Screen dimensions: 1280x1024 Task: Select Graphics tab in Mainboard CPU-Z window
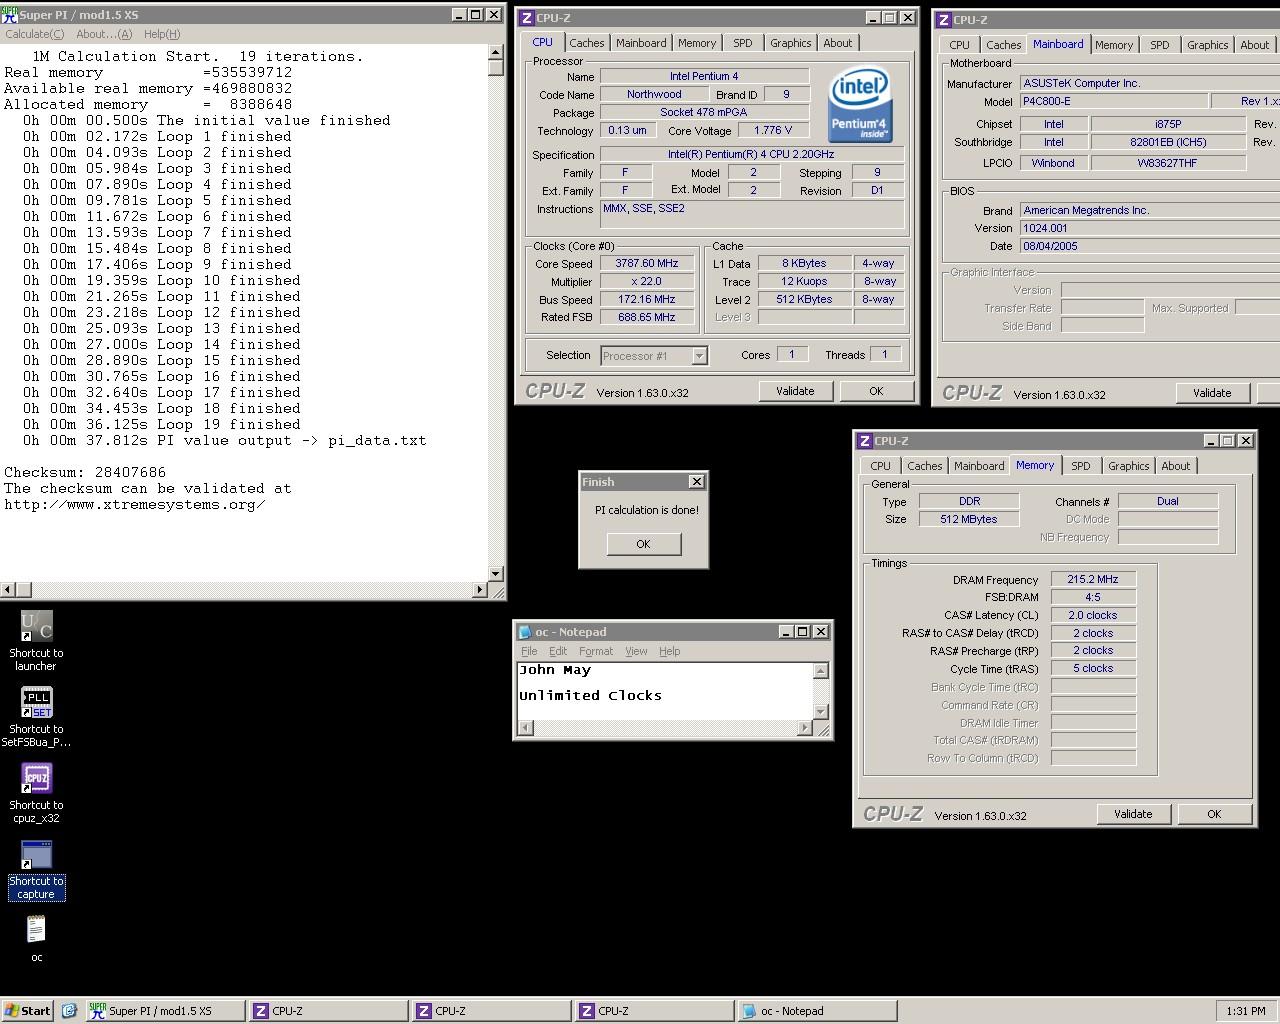click(1208, 45)
